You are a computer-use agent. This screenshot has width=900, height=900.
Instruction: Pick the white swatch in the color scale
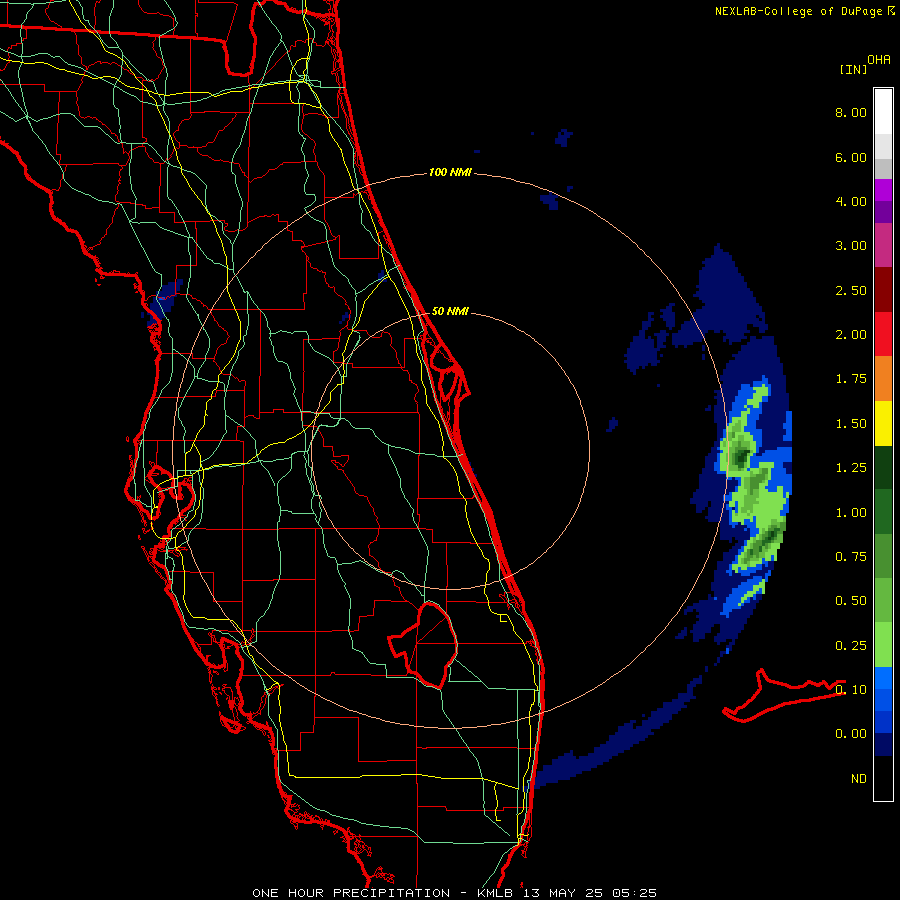pos(883,112)
